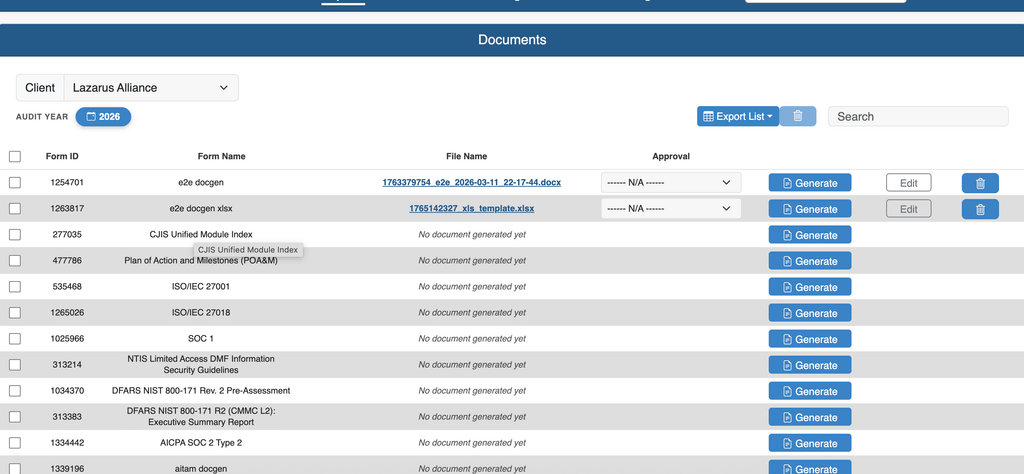Edit the e2e docgen row
The width and height of the screenshot is (1024, 474).
coord(908,183)
